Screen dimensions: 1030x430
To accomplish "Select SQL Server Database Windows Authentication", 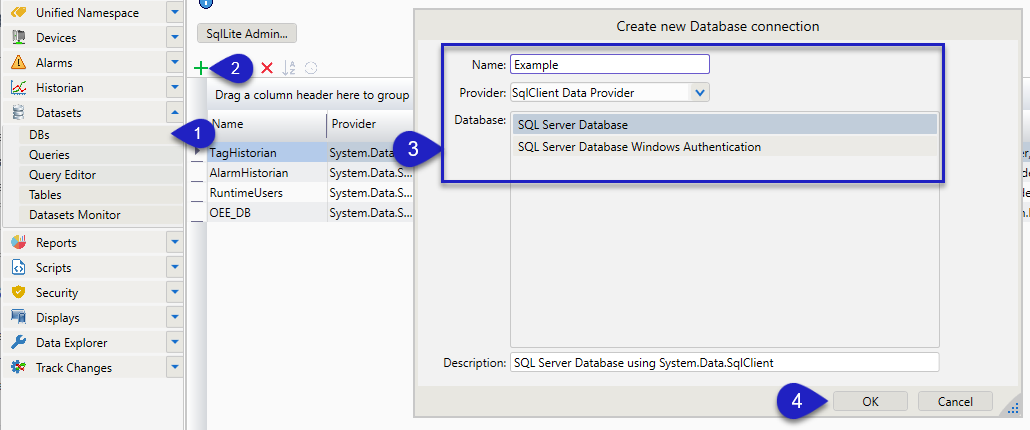I will [639, 147].
